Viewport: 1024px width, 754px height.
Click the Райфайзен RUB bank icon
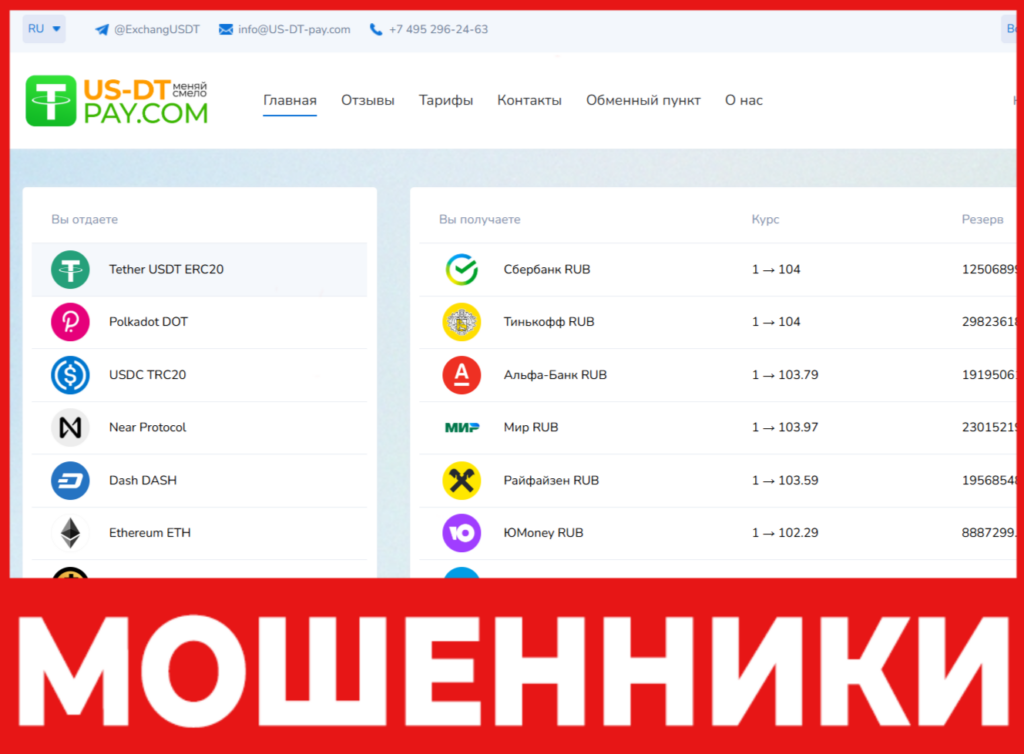tap(462, 480)
